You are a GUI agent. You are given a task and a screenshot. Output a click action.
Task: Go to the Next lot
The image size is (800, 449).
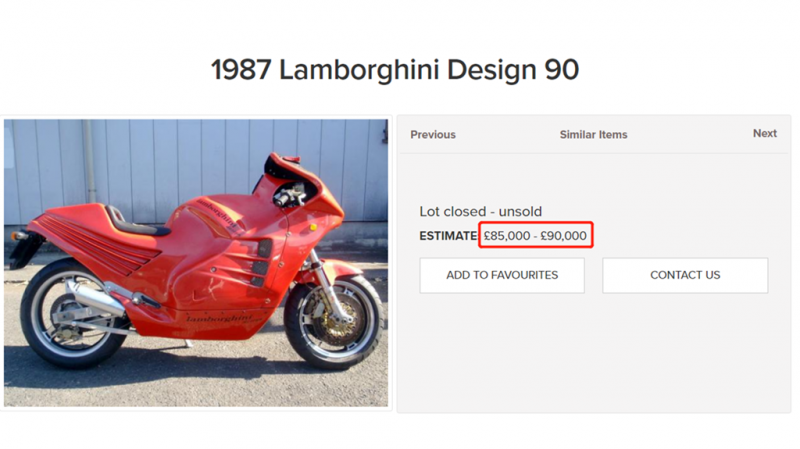764,133
